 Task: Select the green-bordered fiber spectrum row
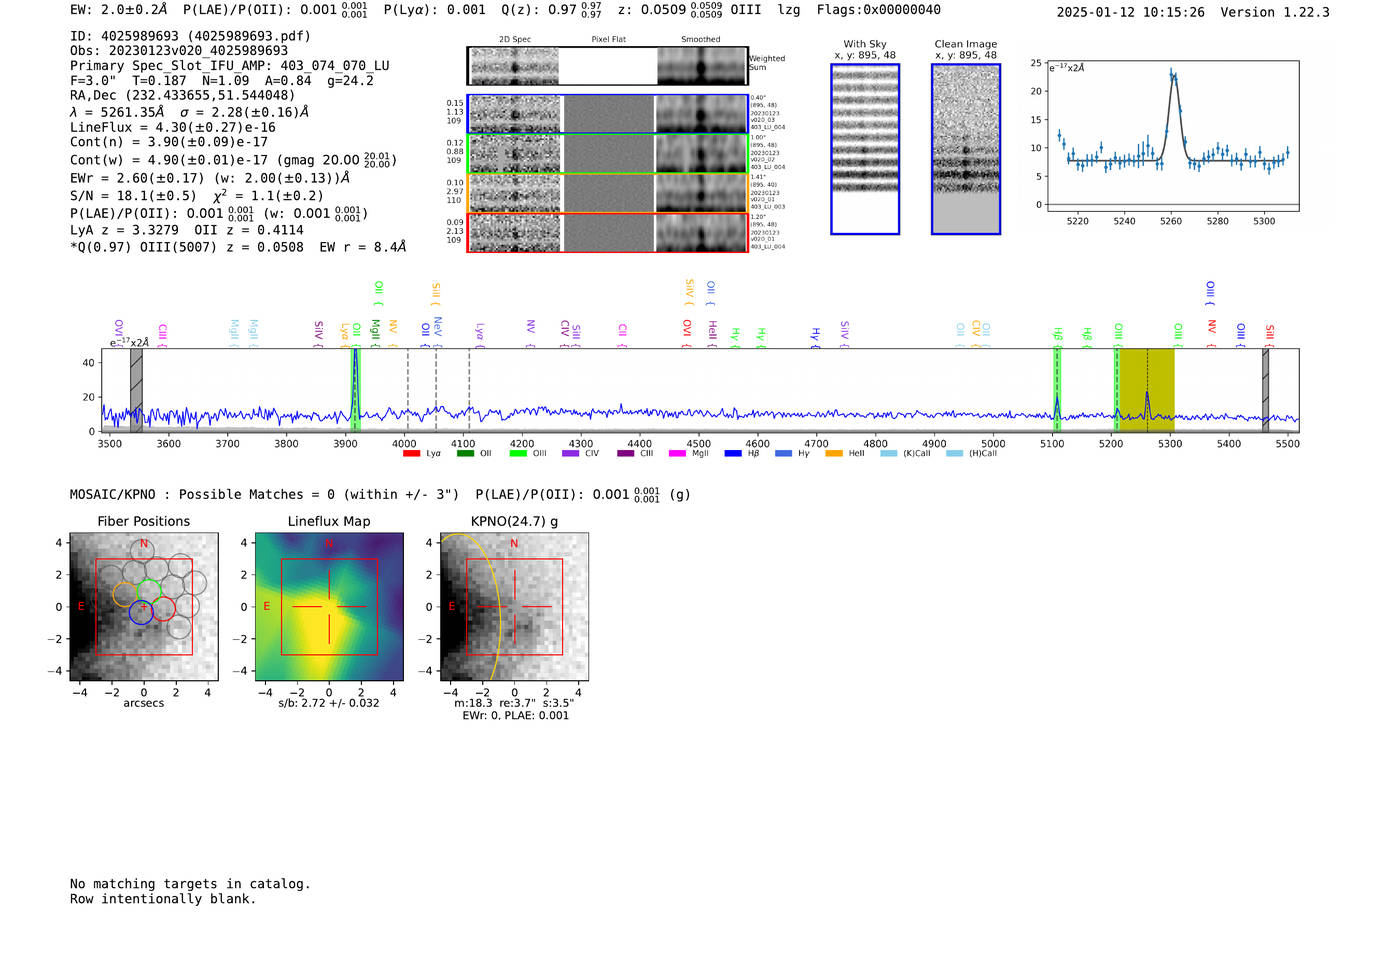608,154
